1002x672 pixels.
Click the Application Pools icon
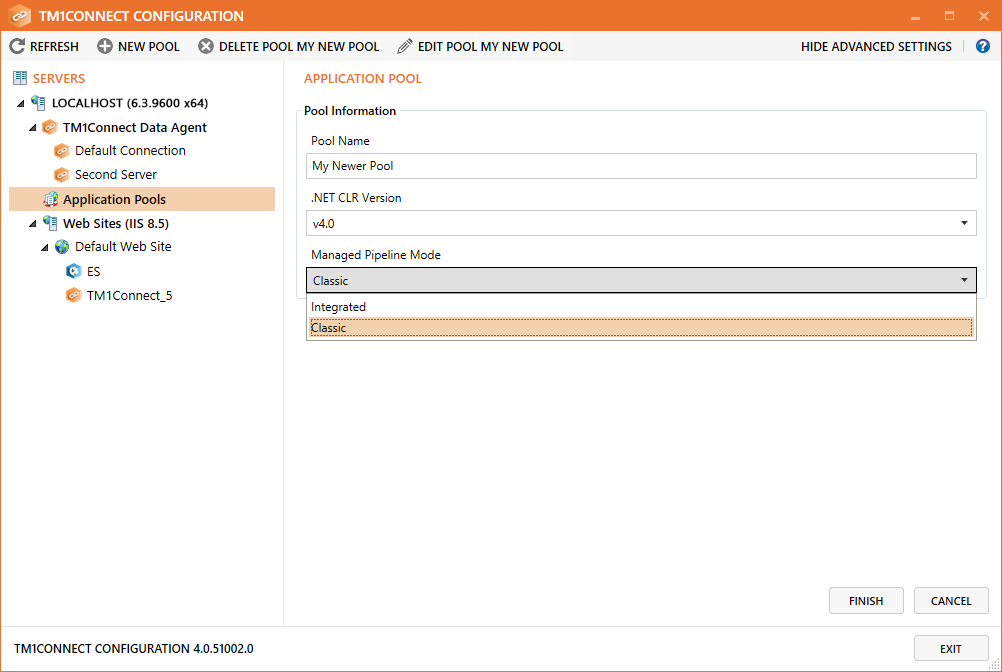click(x=50, y=199)
